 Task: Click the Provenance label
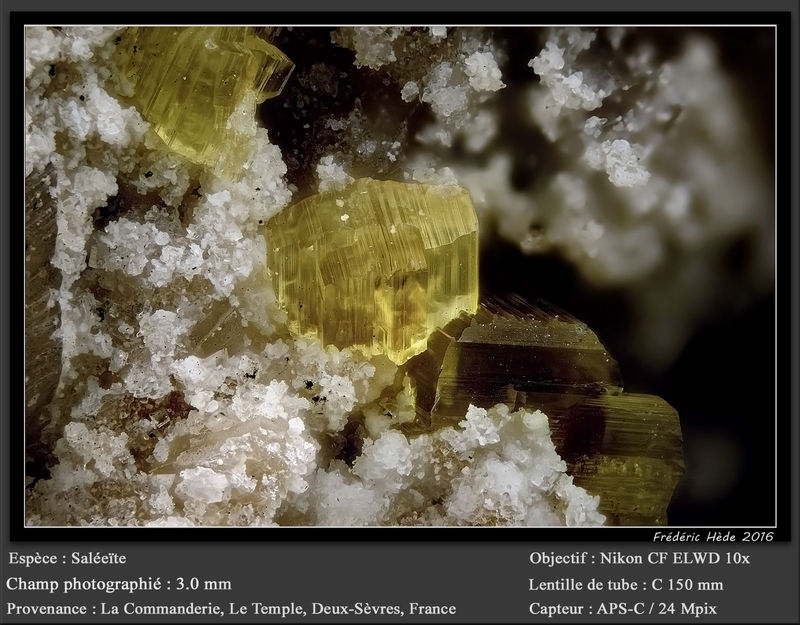(46, 609)
